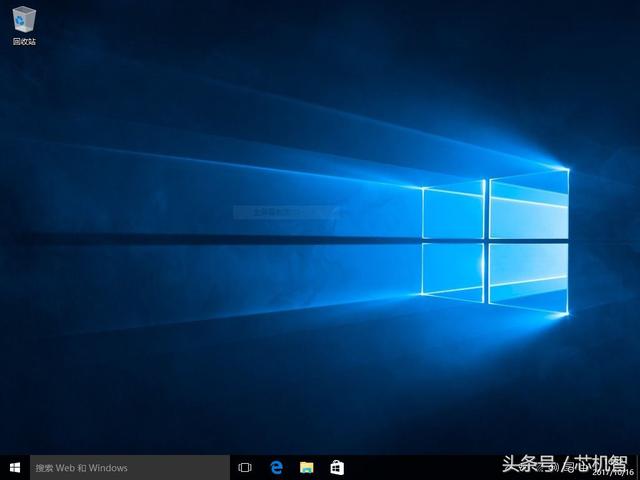Click the Show Desktop strip at taskbar edge
Screen dimensions: 640x480
click(x=638, y=467)
